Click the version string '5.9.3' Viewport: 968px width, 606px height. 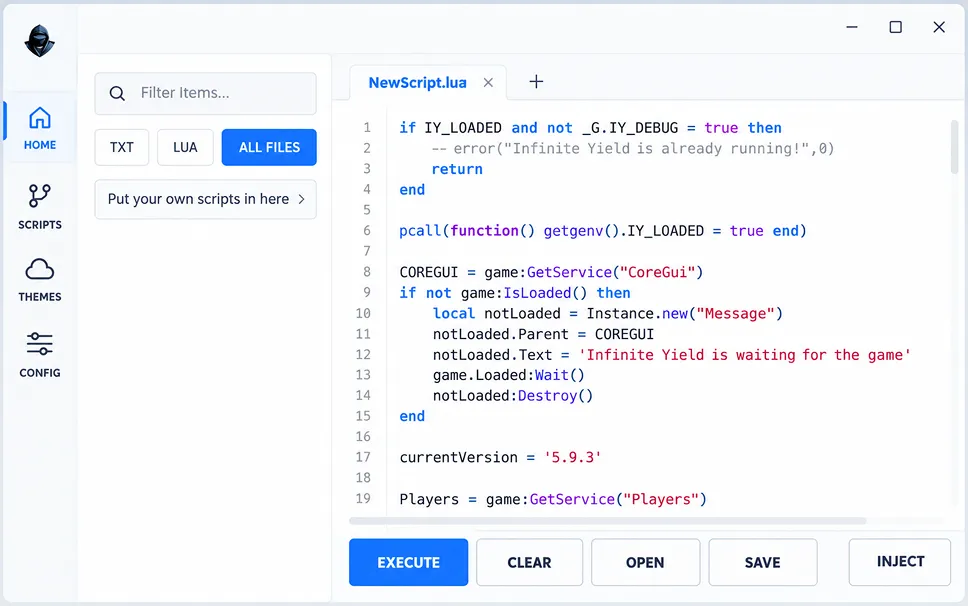click(572, 457)
